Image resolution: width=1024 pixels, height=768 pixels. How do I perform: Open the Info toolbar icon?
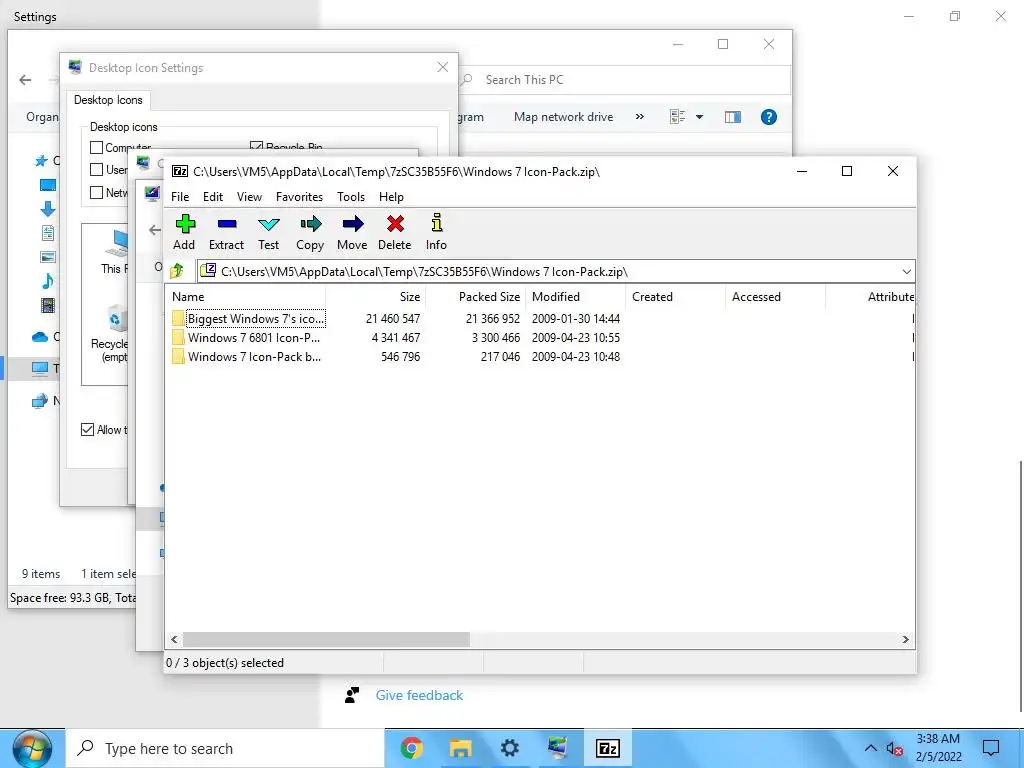[x=436, y=223]
